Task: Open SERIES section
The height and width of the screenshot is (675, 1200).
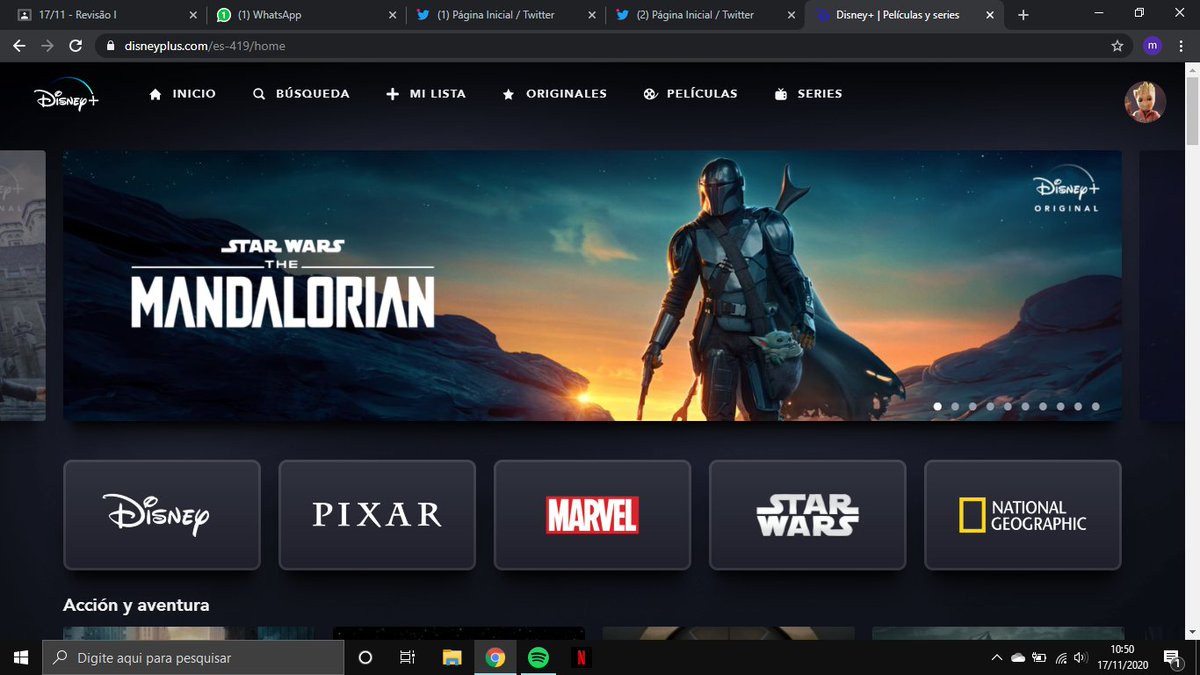Action: pos(809,94)
